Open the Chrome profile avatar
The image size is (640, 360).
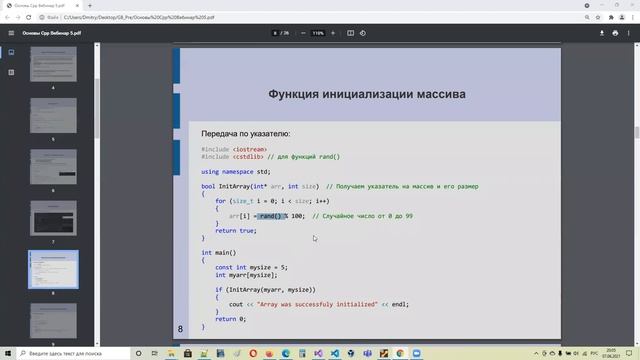622,18
